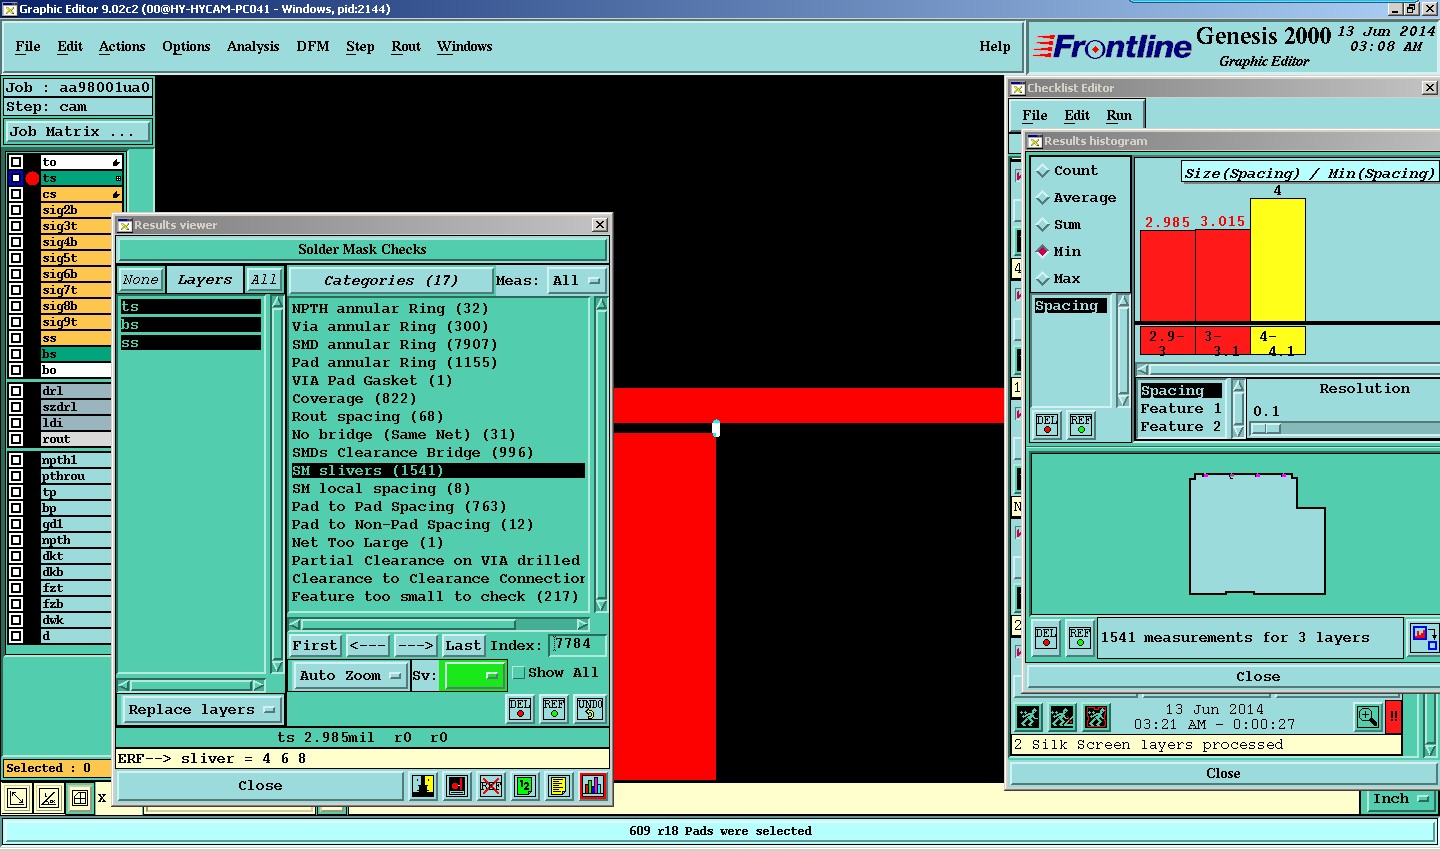Enable the Show All checkbox
The height and width of the screenshot is (851, 1440).
519,673
